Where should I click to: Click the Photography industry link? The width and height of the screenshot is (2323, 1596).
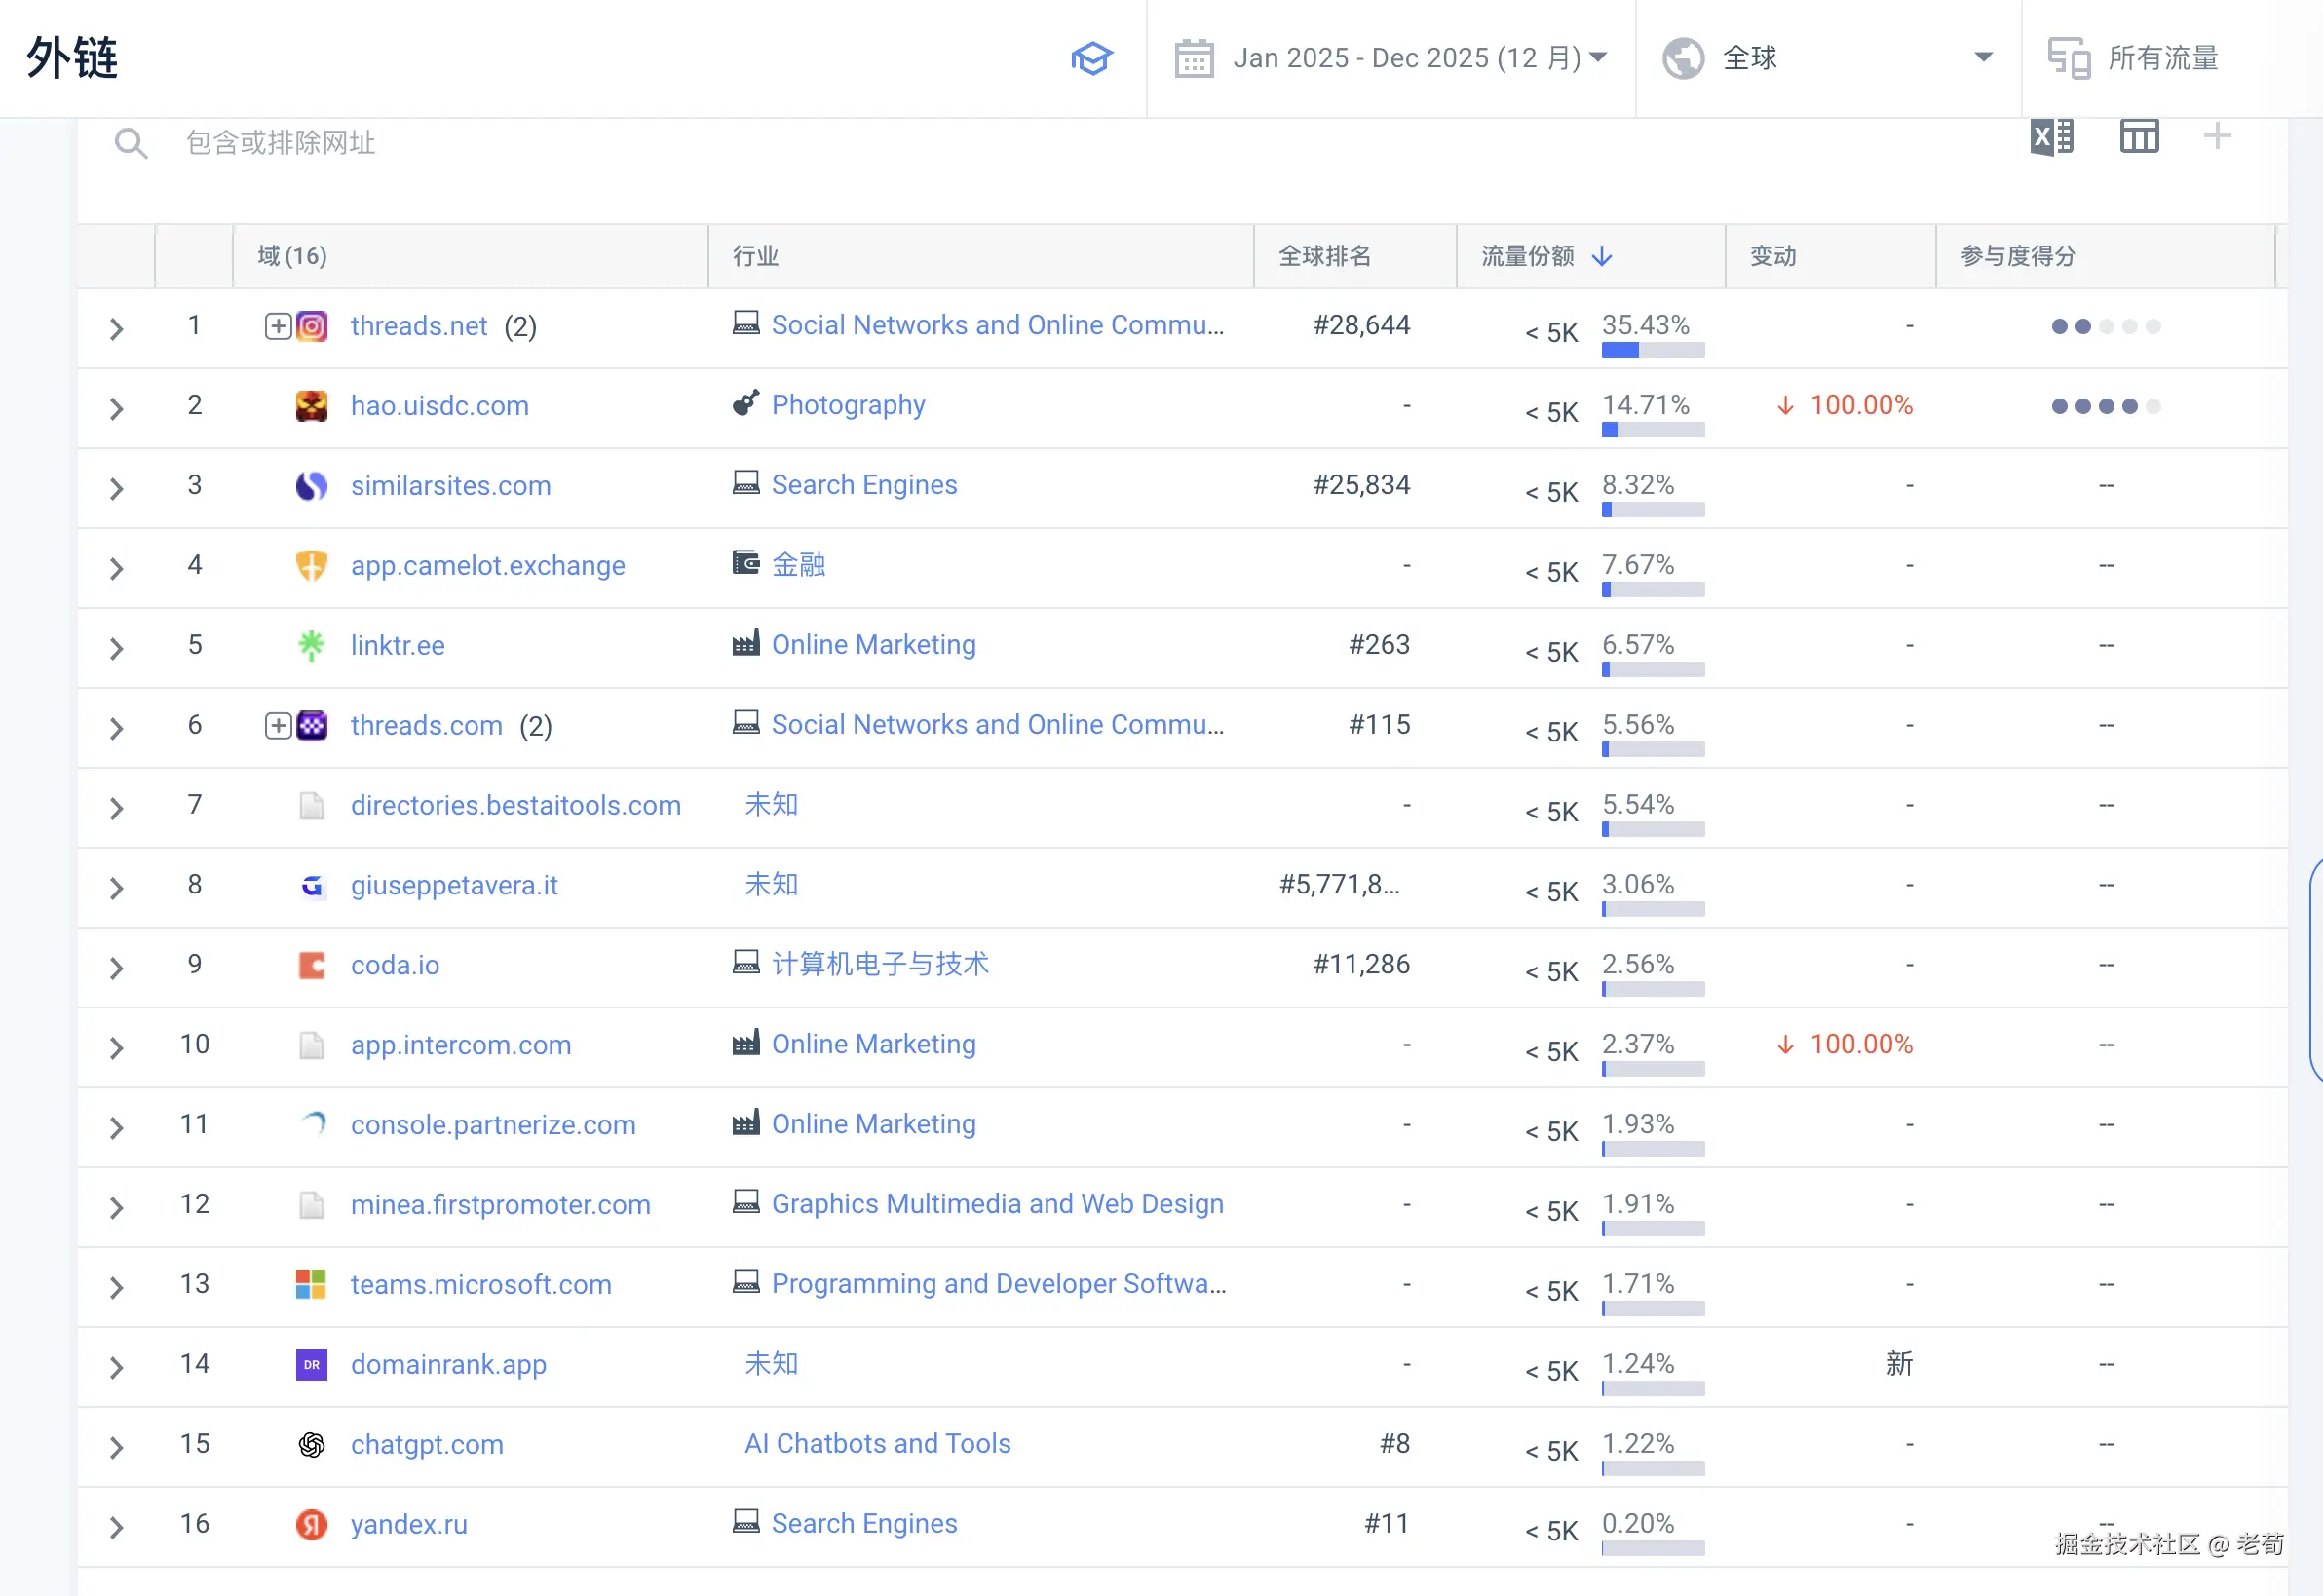(848, 405)
